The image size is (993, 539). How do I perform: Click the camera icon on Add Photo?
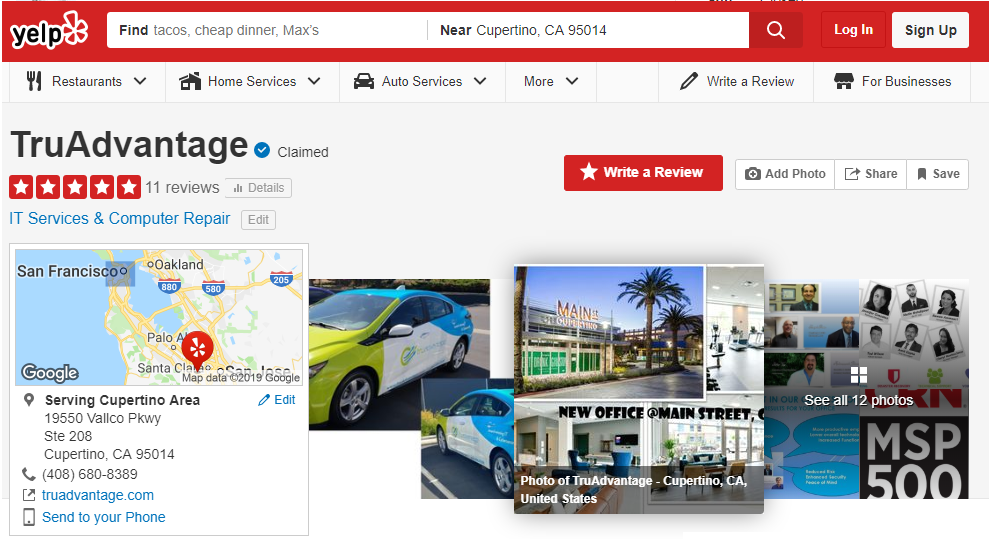pos(752,174)
